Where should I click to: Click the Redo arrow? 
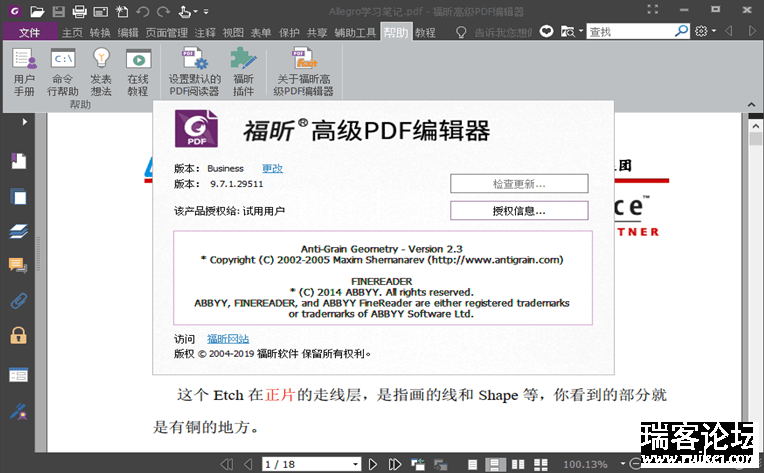tap(164, 11)
